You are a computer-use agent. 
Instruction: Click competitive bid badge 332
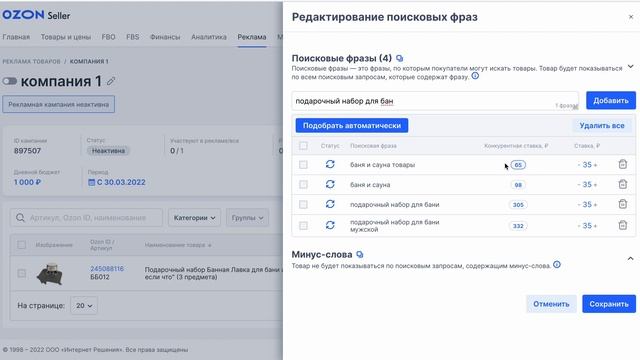tap(518, 226)
